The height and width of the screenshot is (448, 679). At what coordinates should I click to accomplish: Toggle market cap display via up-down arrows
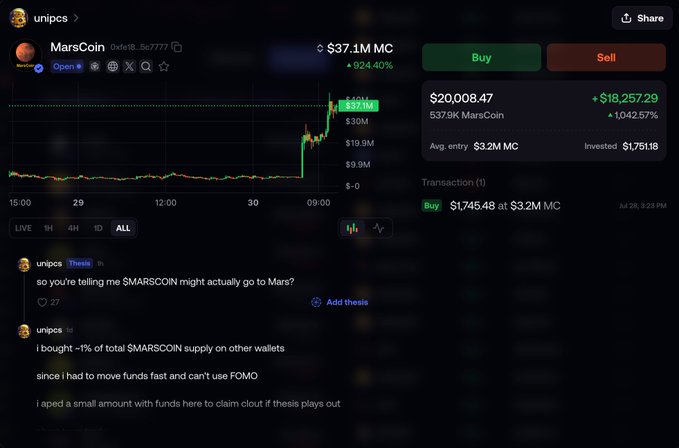point(320,48)
